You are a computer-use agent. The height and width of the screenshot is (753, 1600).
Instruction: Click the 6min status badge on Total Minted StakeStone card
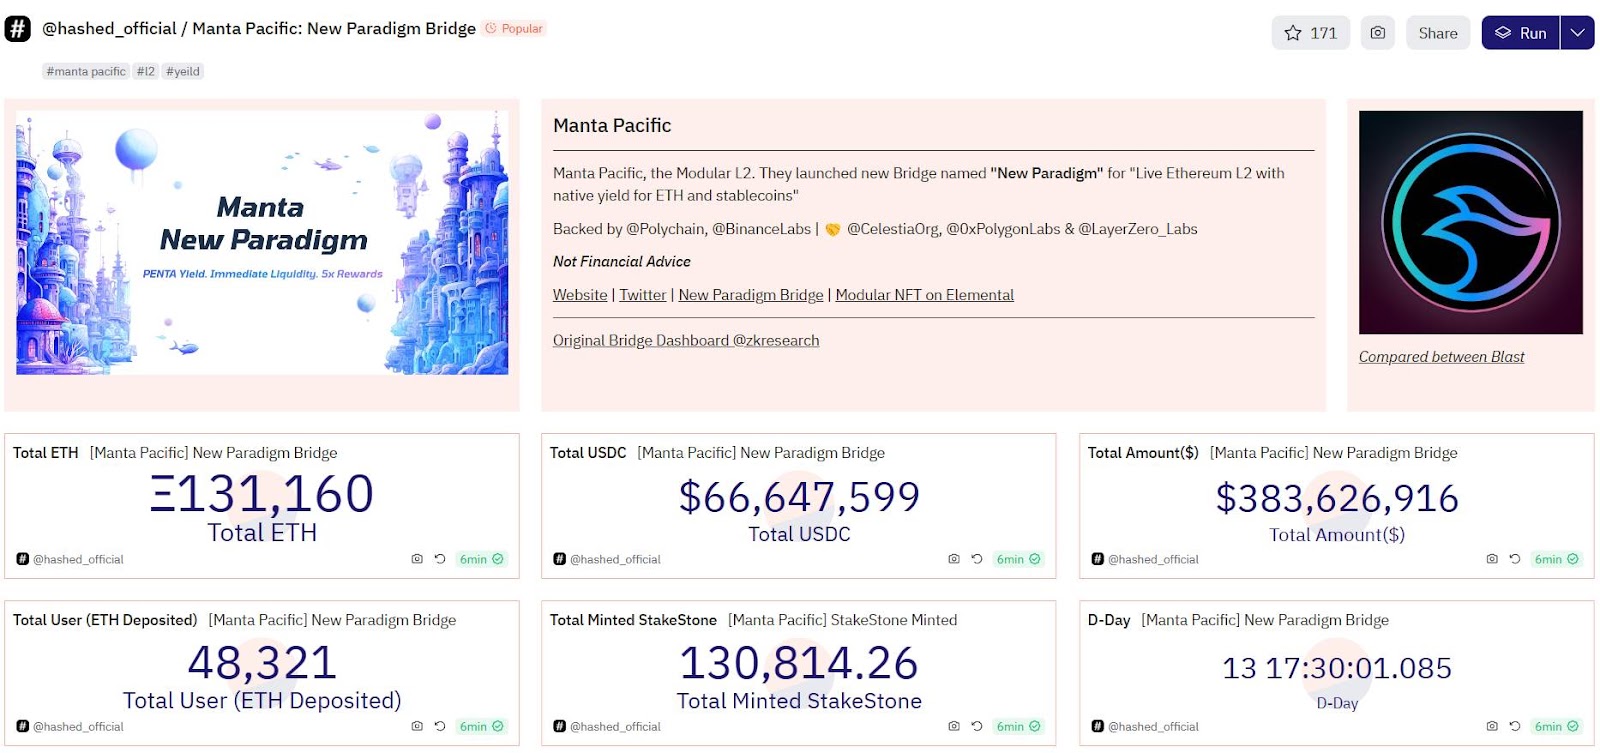(1018, 726)
